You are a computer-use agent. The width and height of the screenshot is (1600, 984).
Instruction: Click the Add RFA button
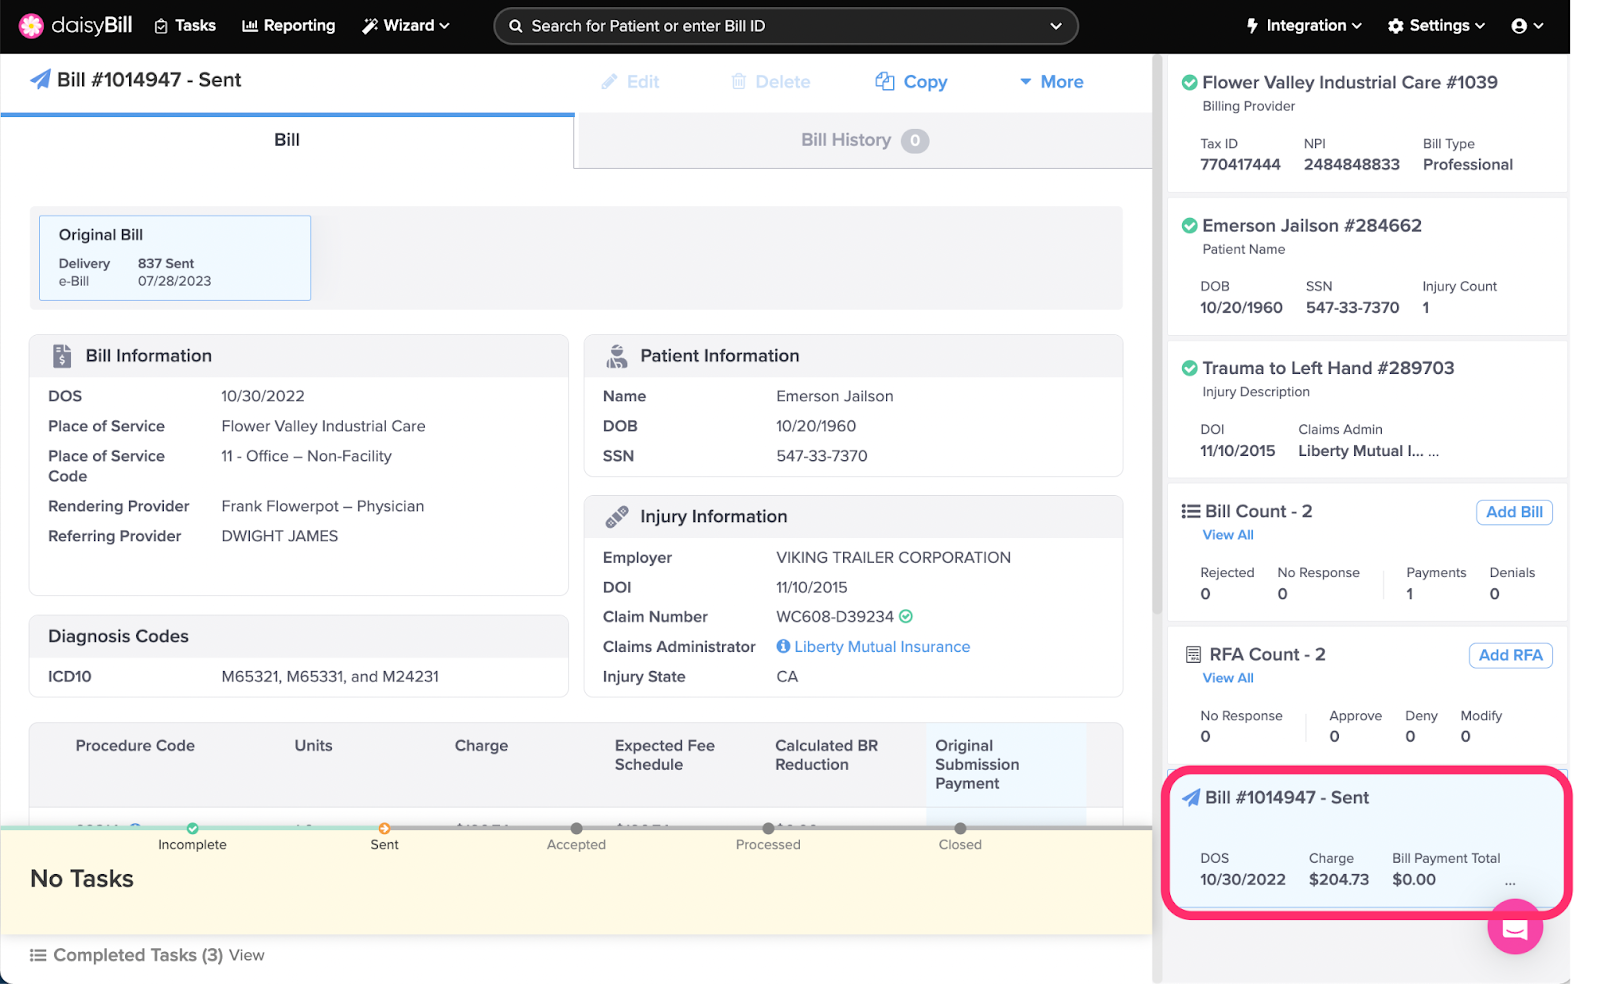1509,655
